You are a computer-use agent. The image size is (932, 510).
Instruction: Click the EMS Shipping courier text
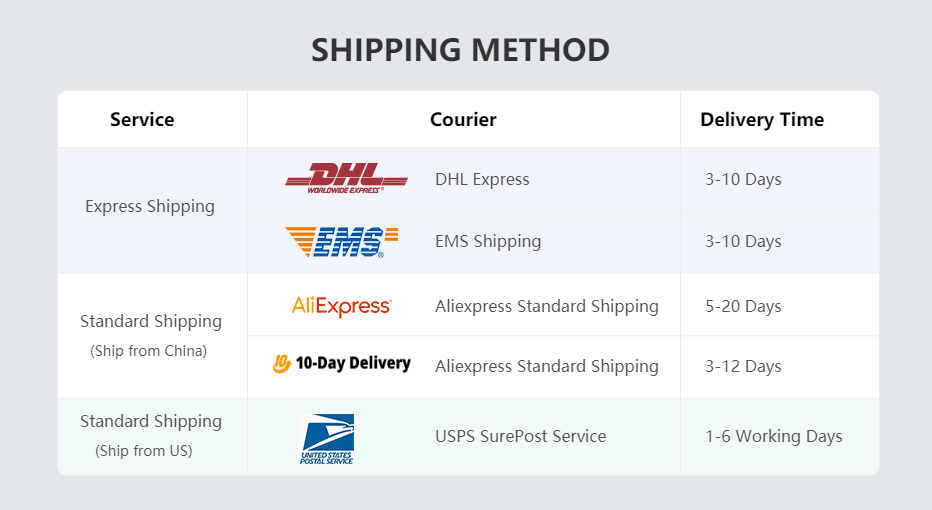point(488,241)
